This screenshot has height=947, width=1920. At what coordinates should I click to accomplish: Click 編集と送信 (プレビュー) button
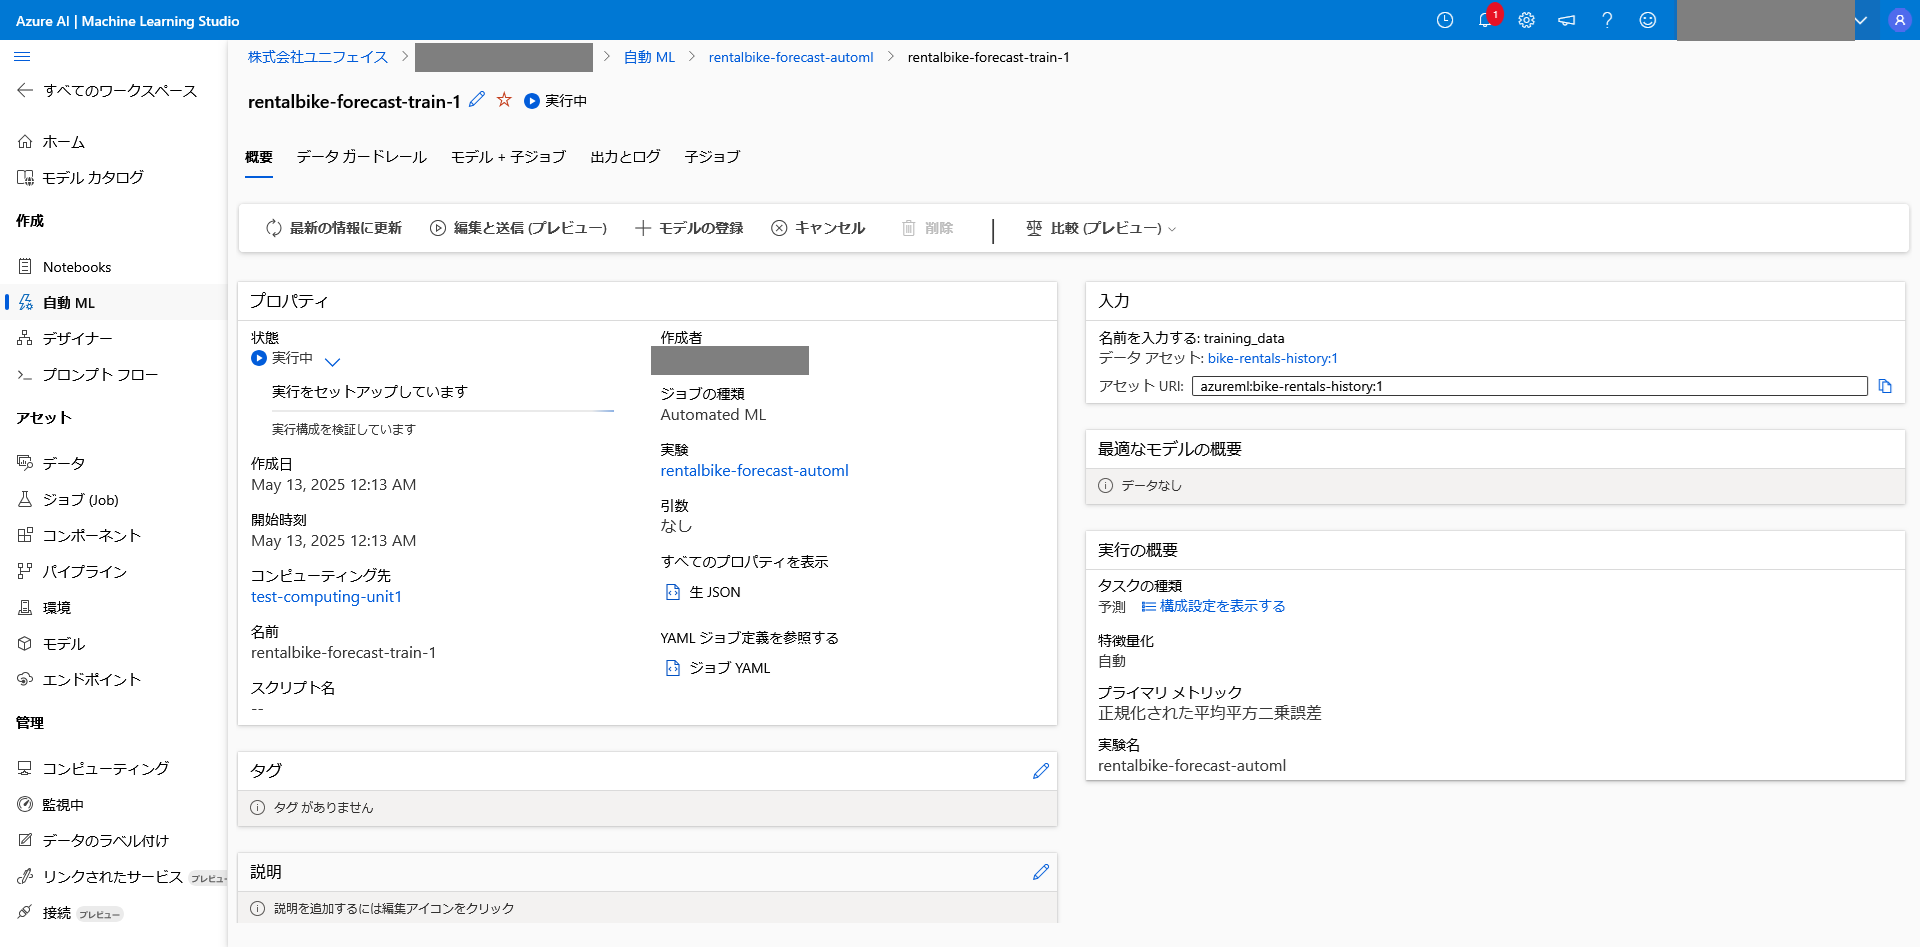[519, 228]
